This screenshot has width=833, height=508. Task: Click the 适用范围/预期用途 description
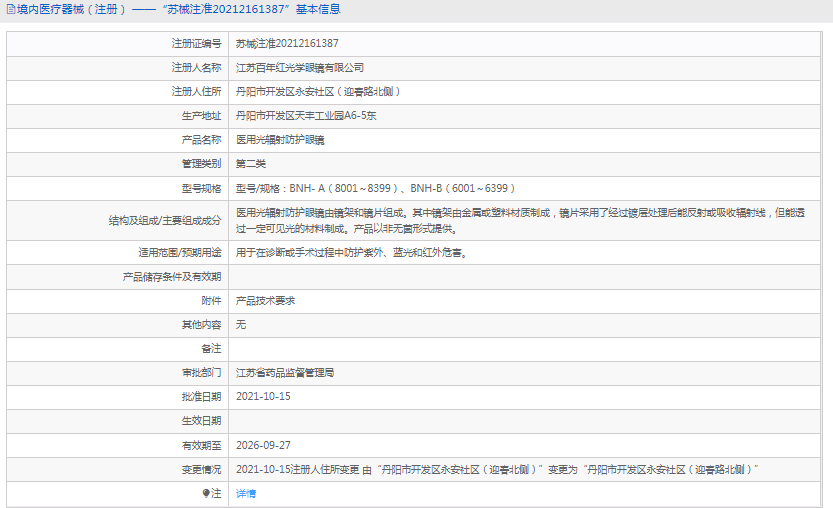coord(351,252)
